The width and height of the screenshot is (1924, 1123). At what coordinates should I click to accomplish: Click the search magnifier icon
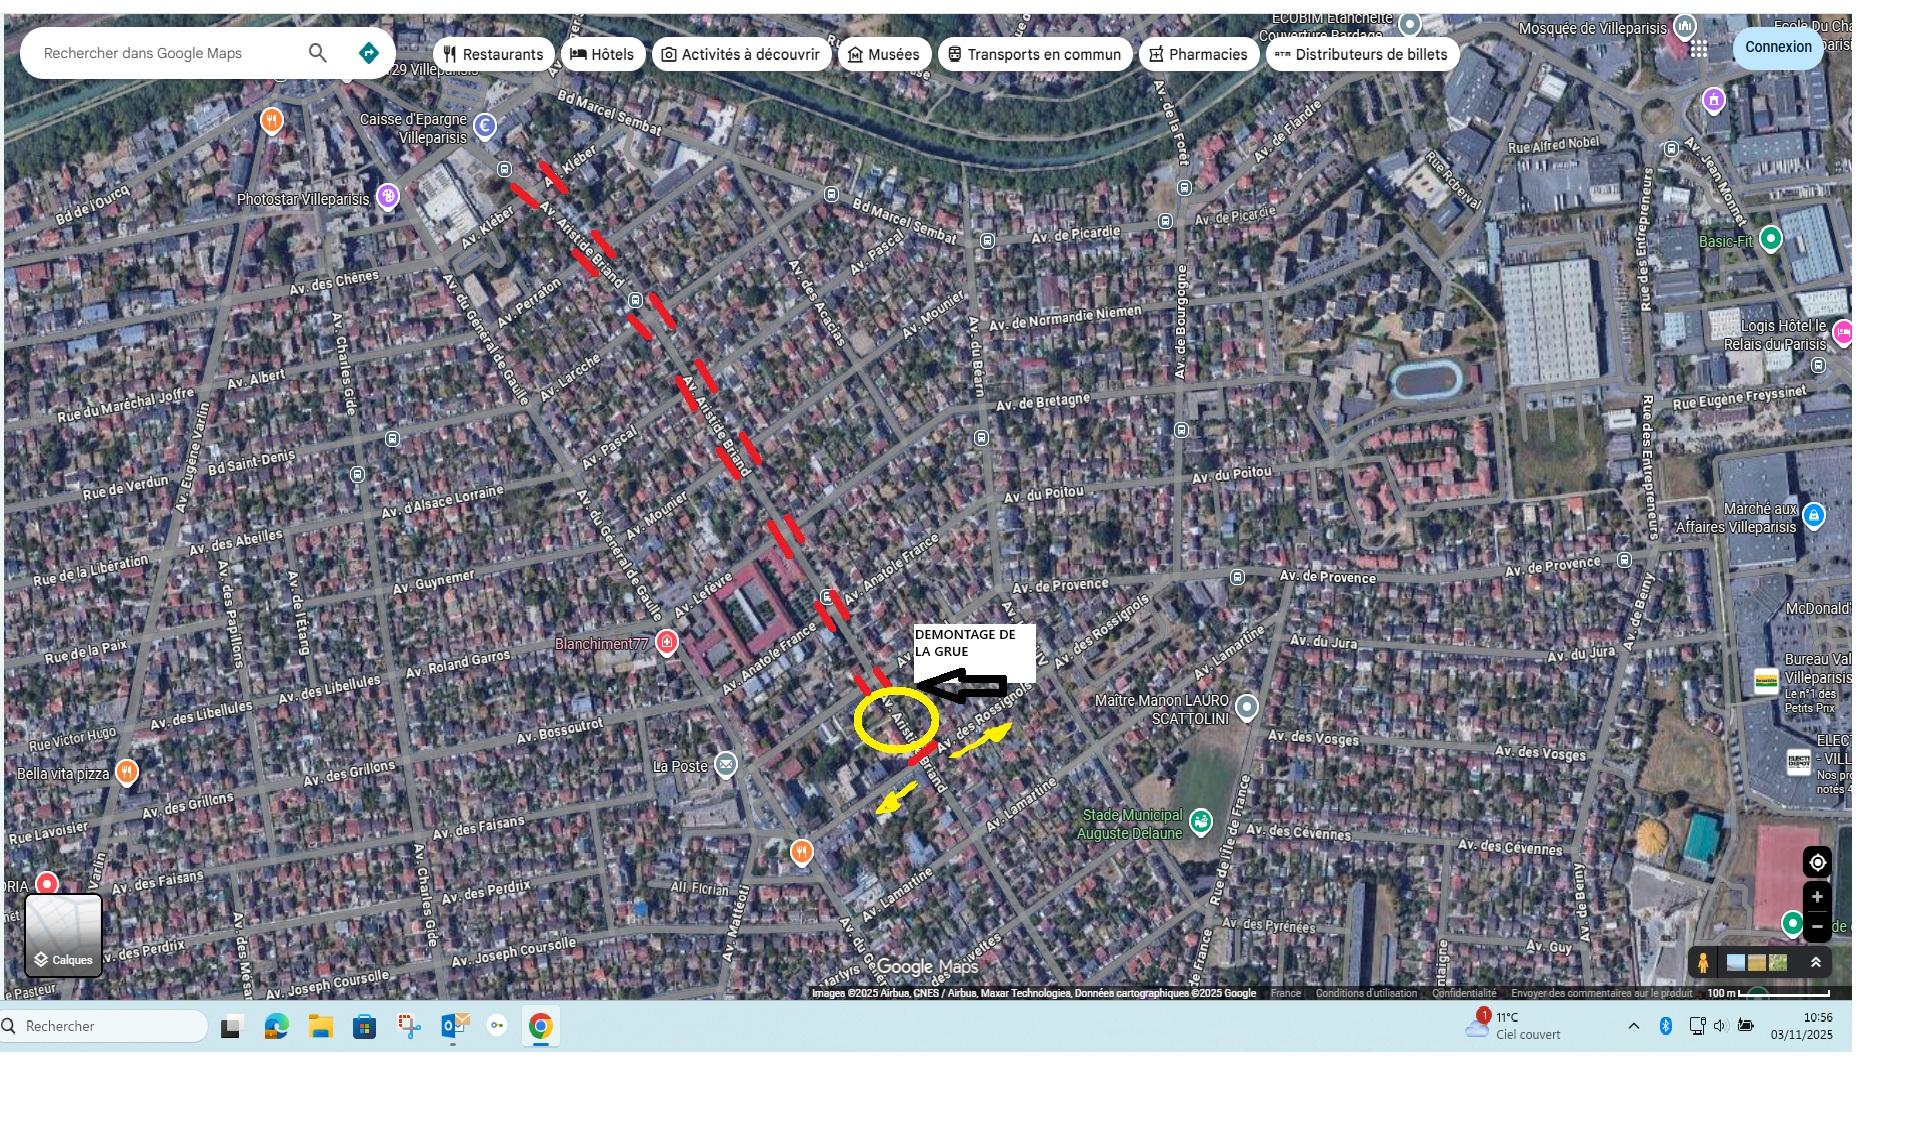tap(317, 53)
